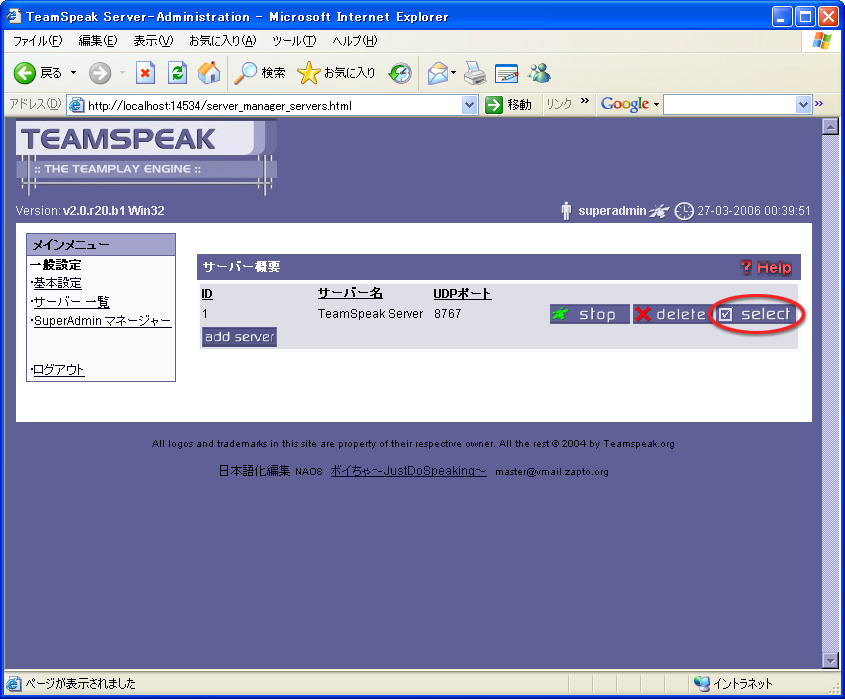Click the リンク toolbar label
Viewport: 845px width, 699px height.
click(559, 104)
